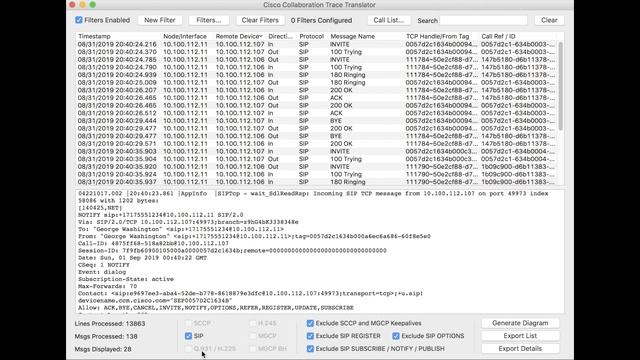
Task: Click the NOTIFY sip line in detail pane
Action: pyautogui.click(x=160, y=215)
